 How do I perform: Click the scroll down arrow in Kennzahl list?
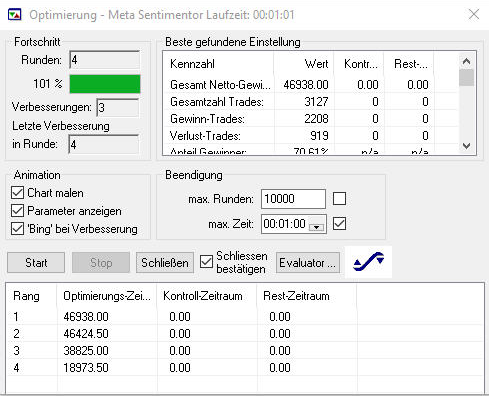pos(466,146)
